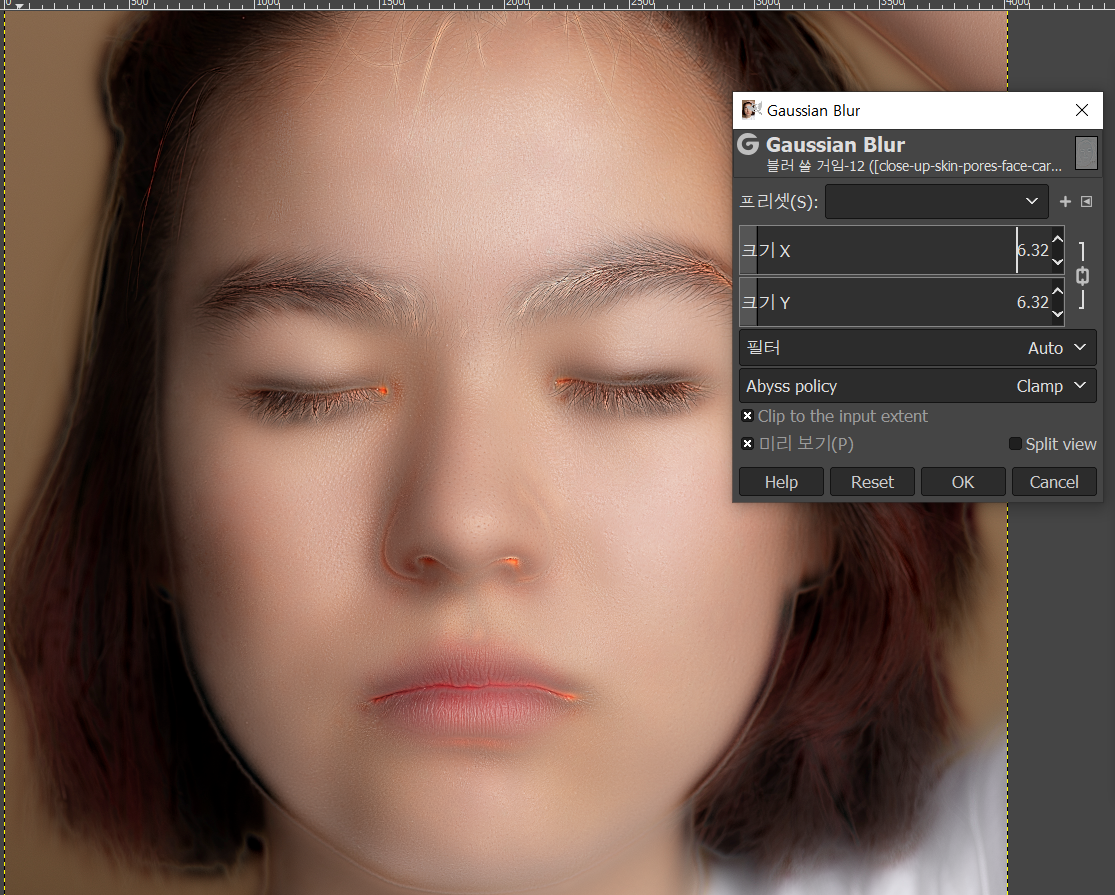Save settings as a named preset with plus icon
Screen dimensions: 1115x895
tap(1065, 202)
